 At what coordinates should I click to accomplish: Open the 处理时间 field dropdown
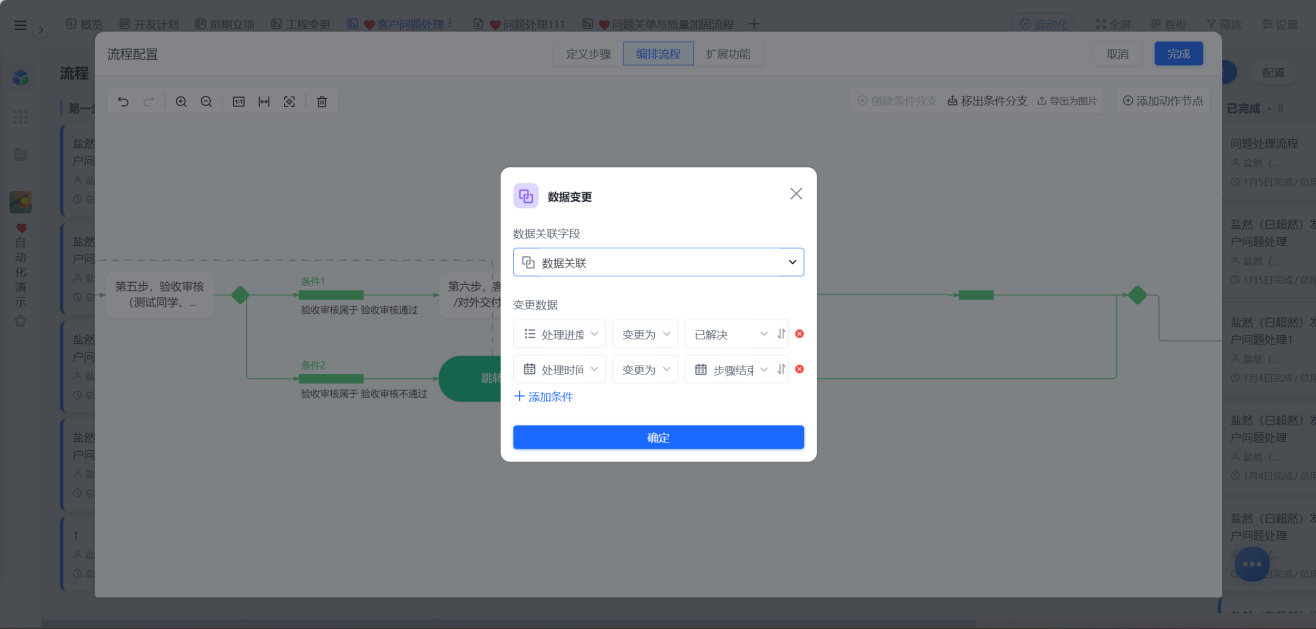559,369
